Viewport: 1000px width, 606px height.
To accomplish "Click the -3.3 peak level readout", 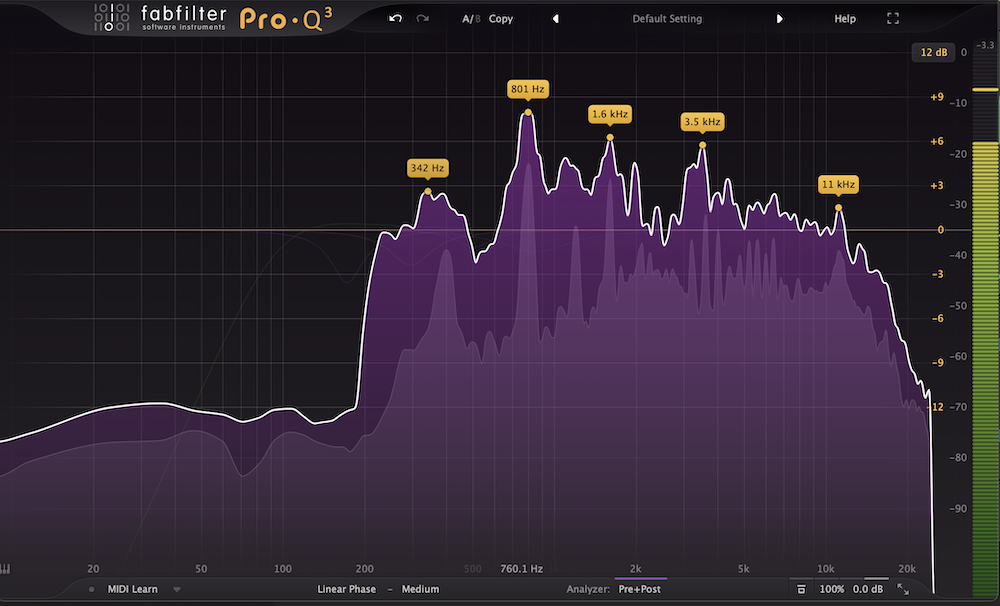I will [986, 45].
